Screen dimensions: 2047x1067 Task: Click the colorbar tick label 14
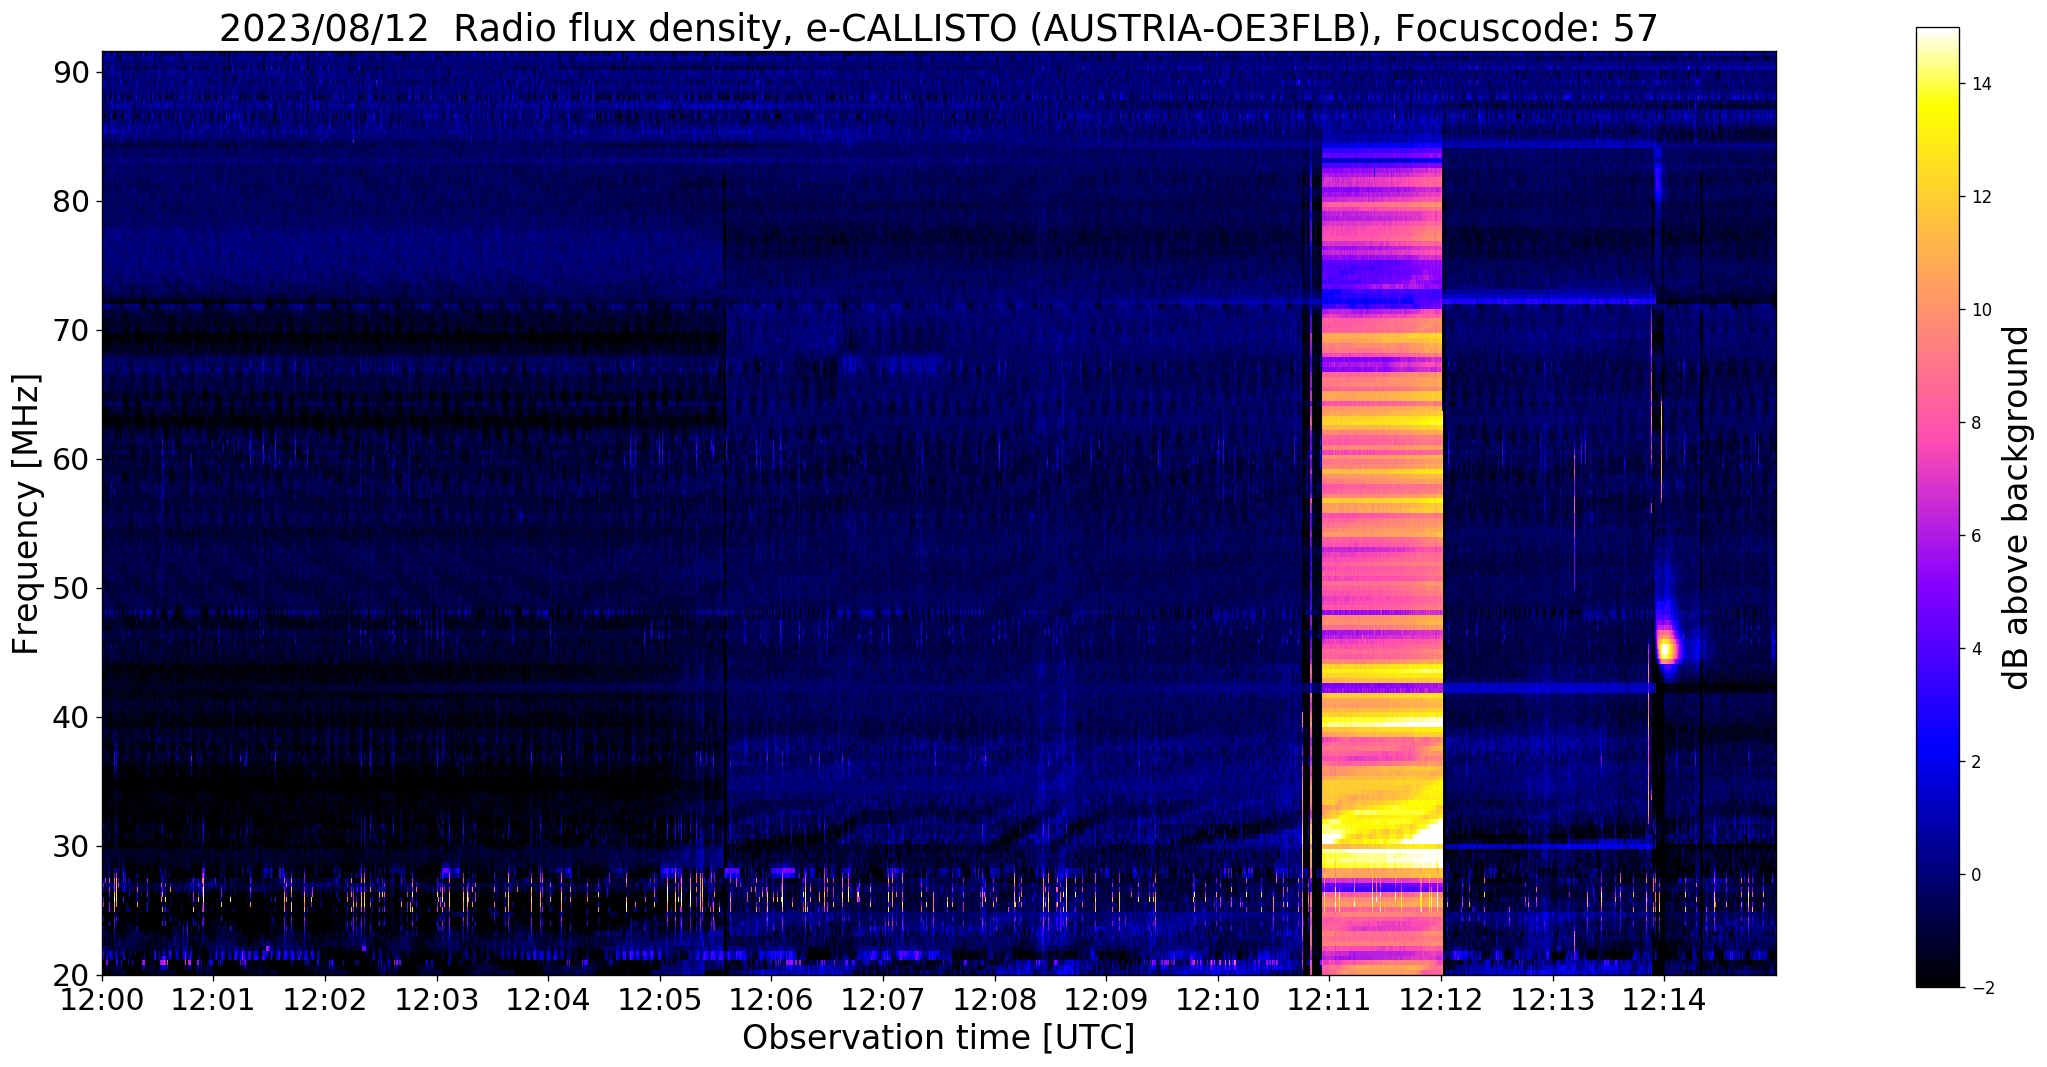coord(1980,84)
